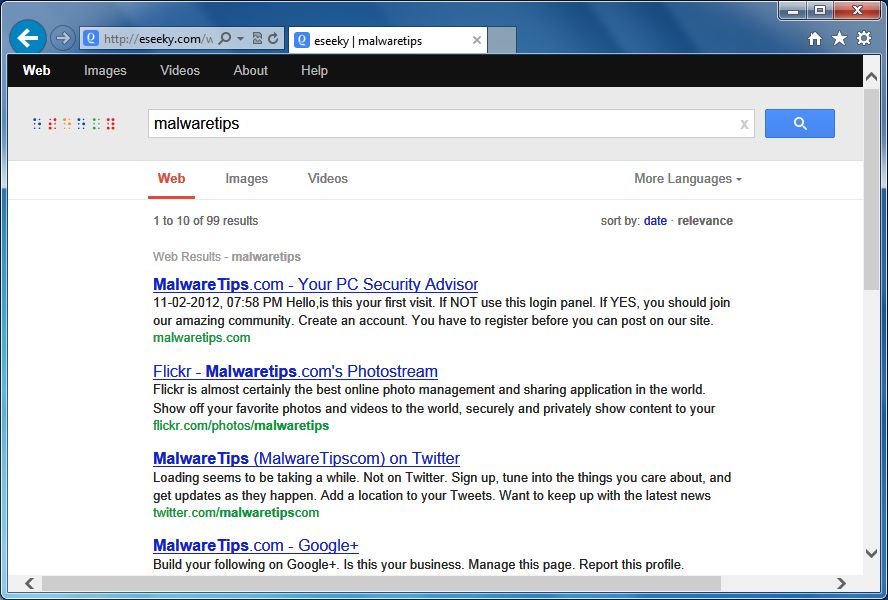The width and height of the screenshot is (888, 600).
Task: Click the green malwaretips.com URL
Action: (202, 338)
